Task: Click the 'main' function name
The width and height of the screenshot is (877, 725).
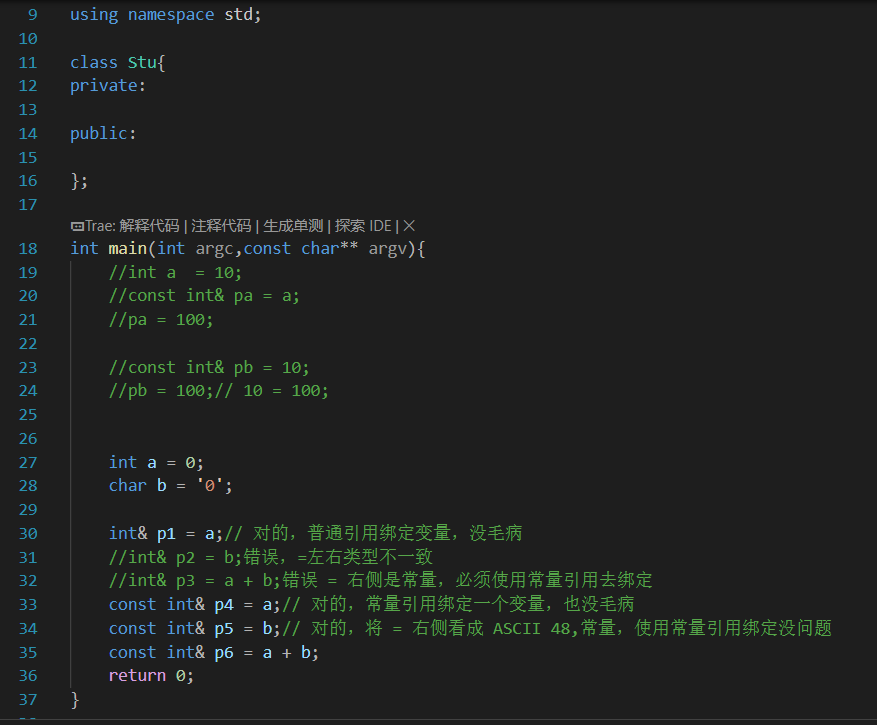Action: (128, 248)
